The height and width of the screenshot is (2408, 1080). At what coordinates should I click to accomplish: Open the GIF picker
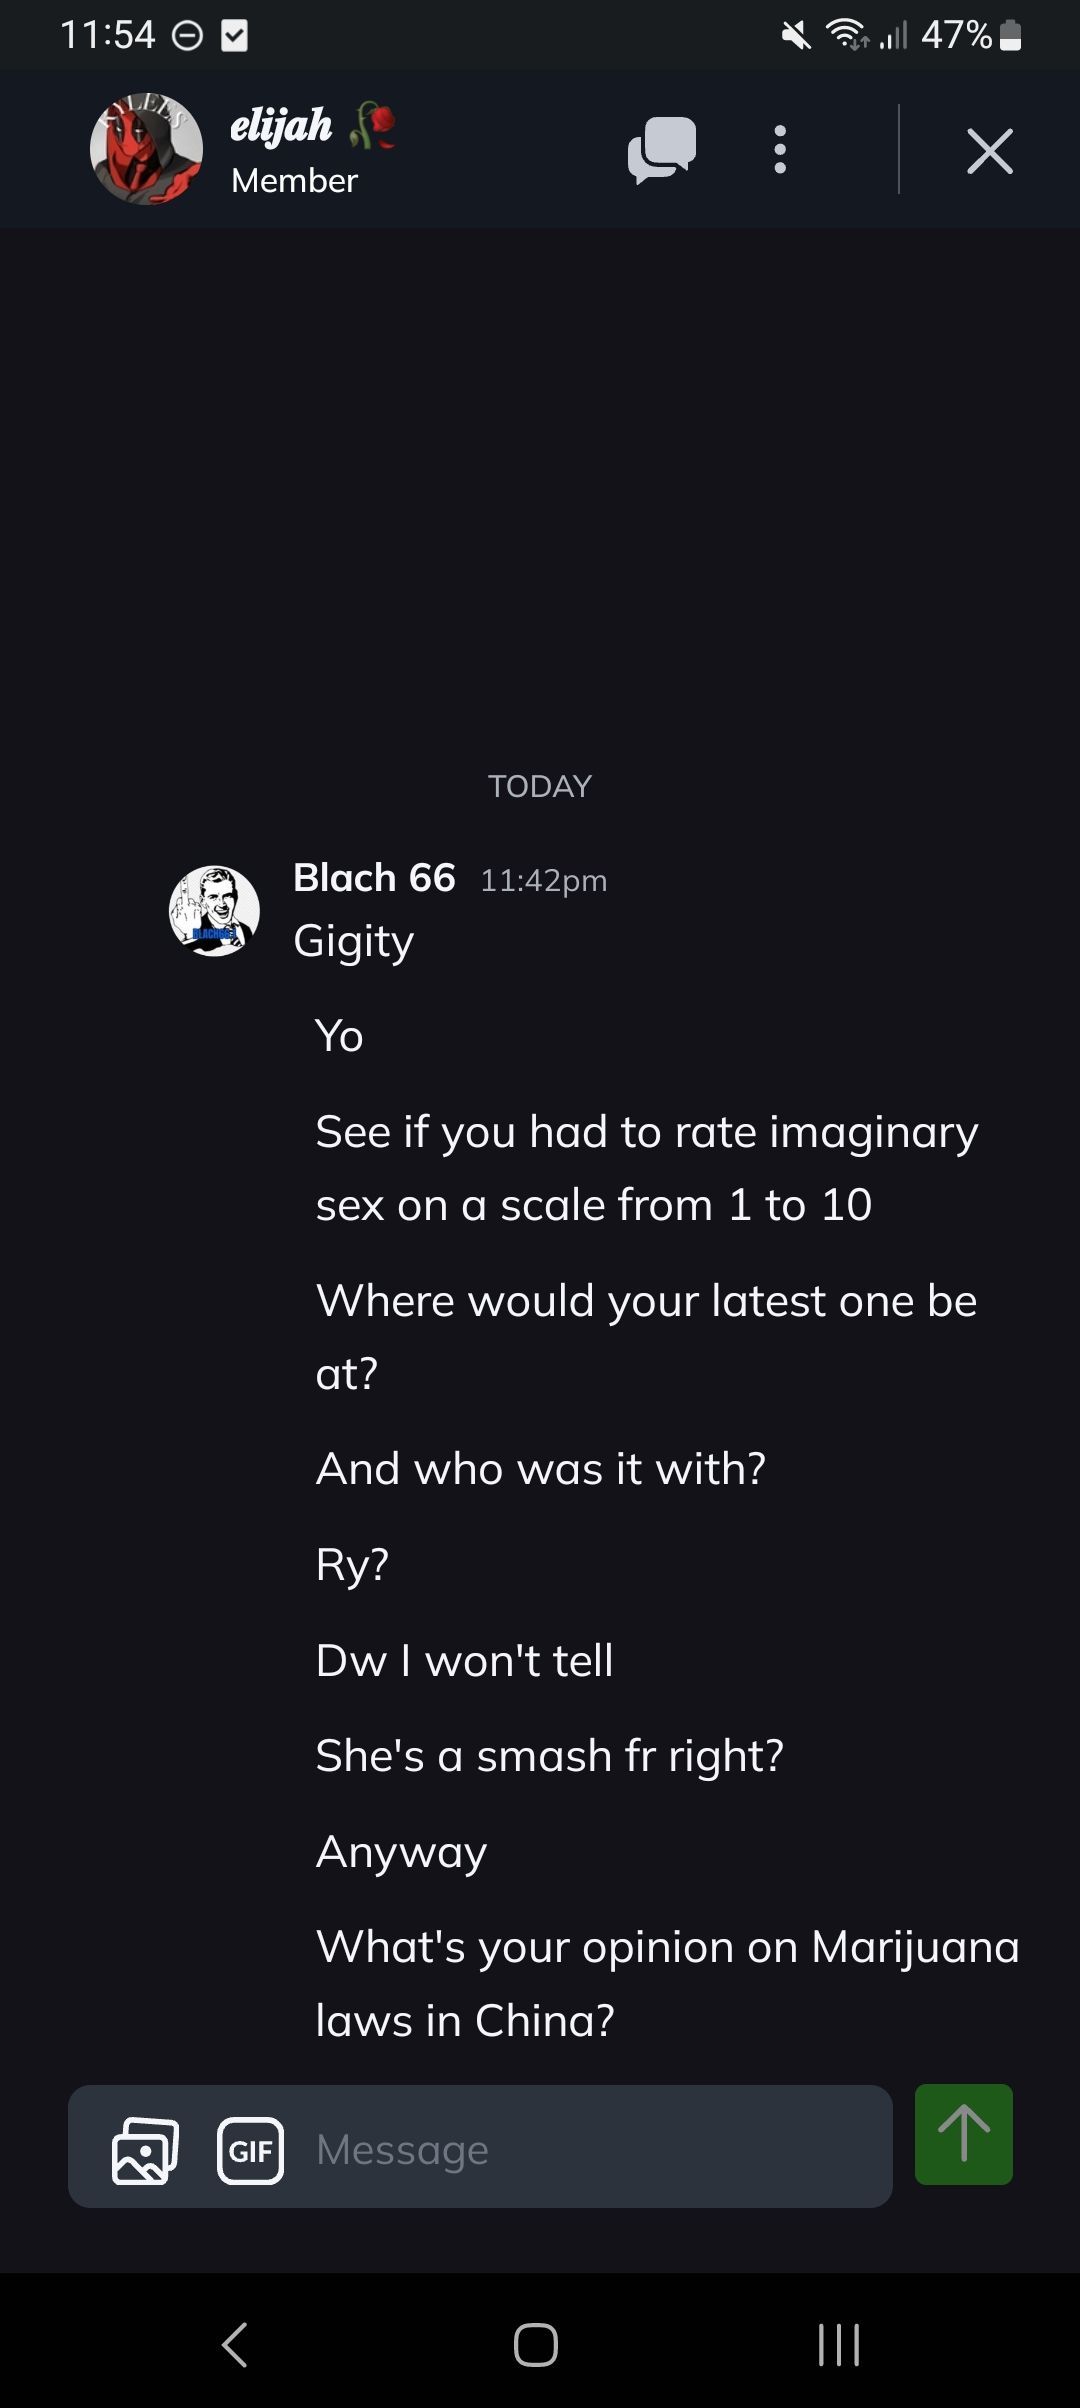[x=250, y=2150]
